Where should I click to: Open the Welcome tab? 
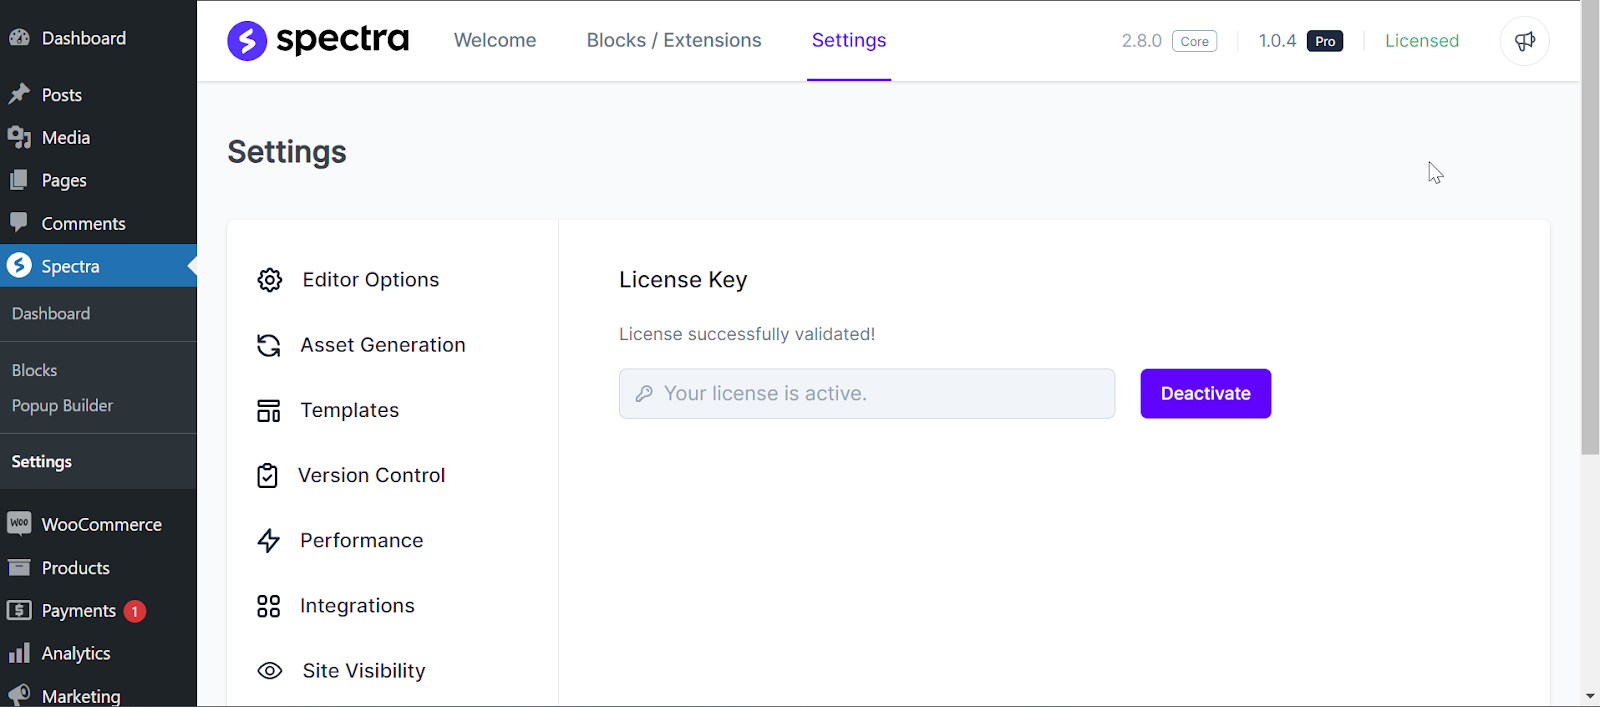point(495,41)
